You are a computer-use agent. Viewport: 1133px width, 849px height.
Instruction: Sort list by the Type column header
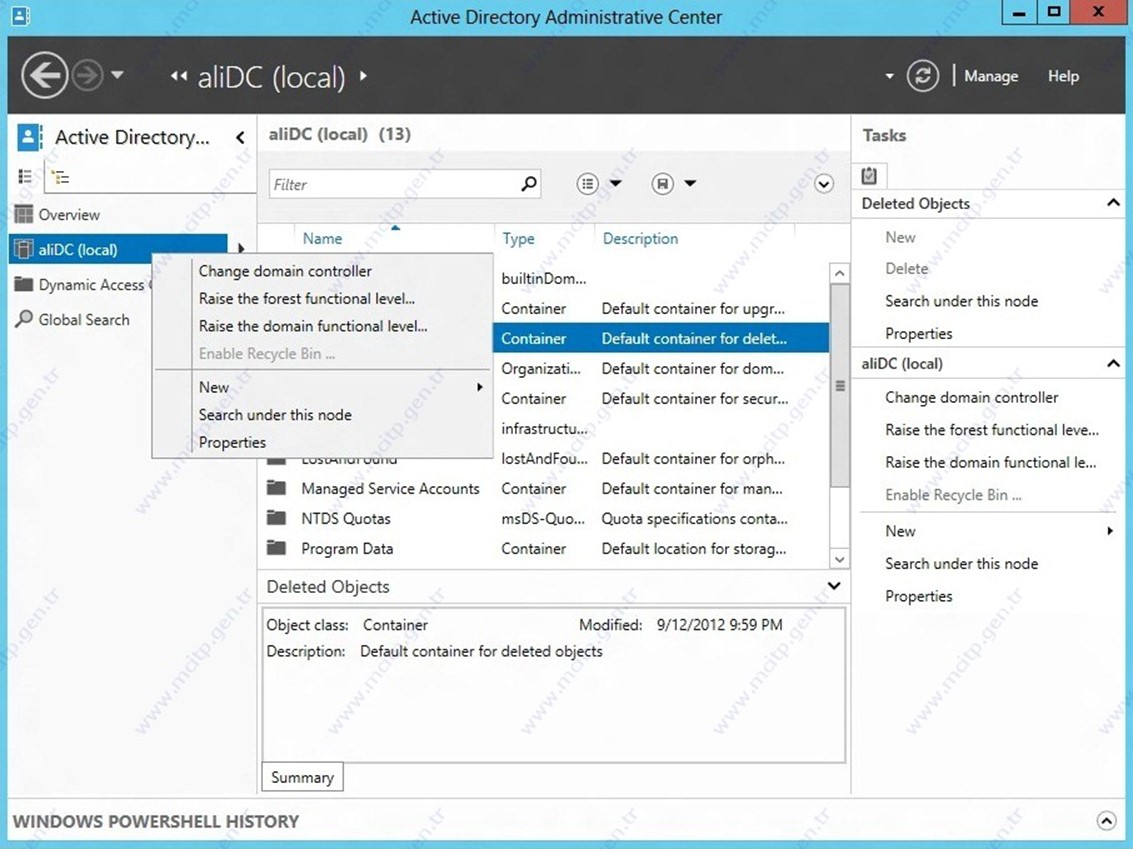click(x=518, y=238)
